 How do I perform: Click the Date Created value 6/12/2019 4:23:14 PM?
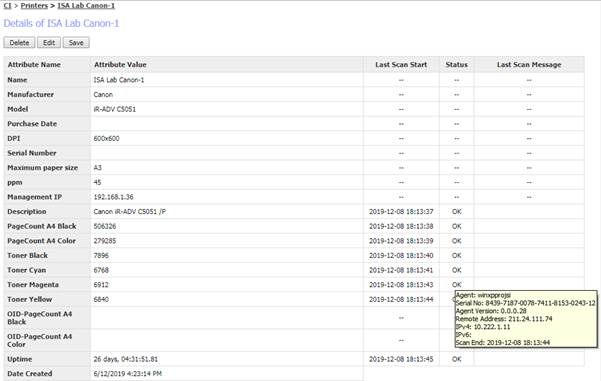point(128,374)
